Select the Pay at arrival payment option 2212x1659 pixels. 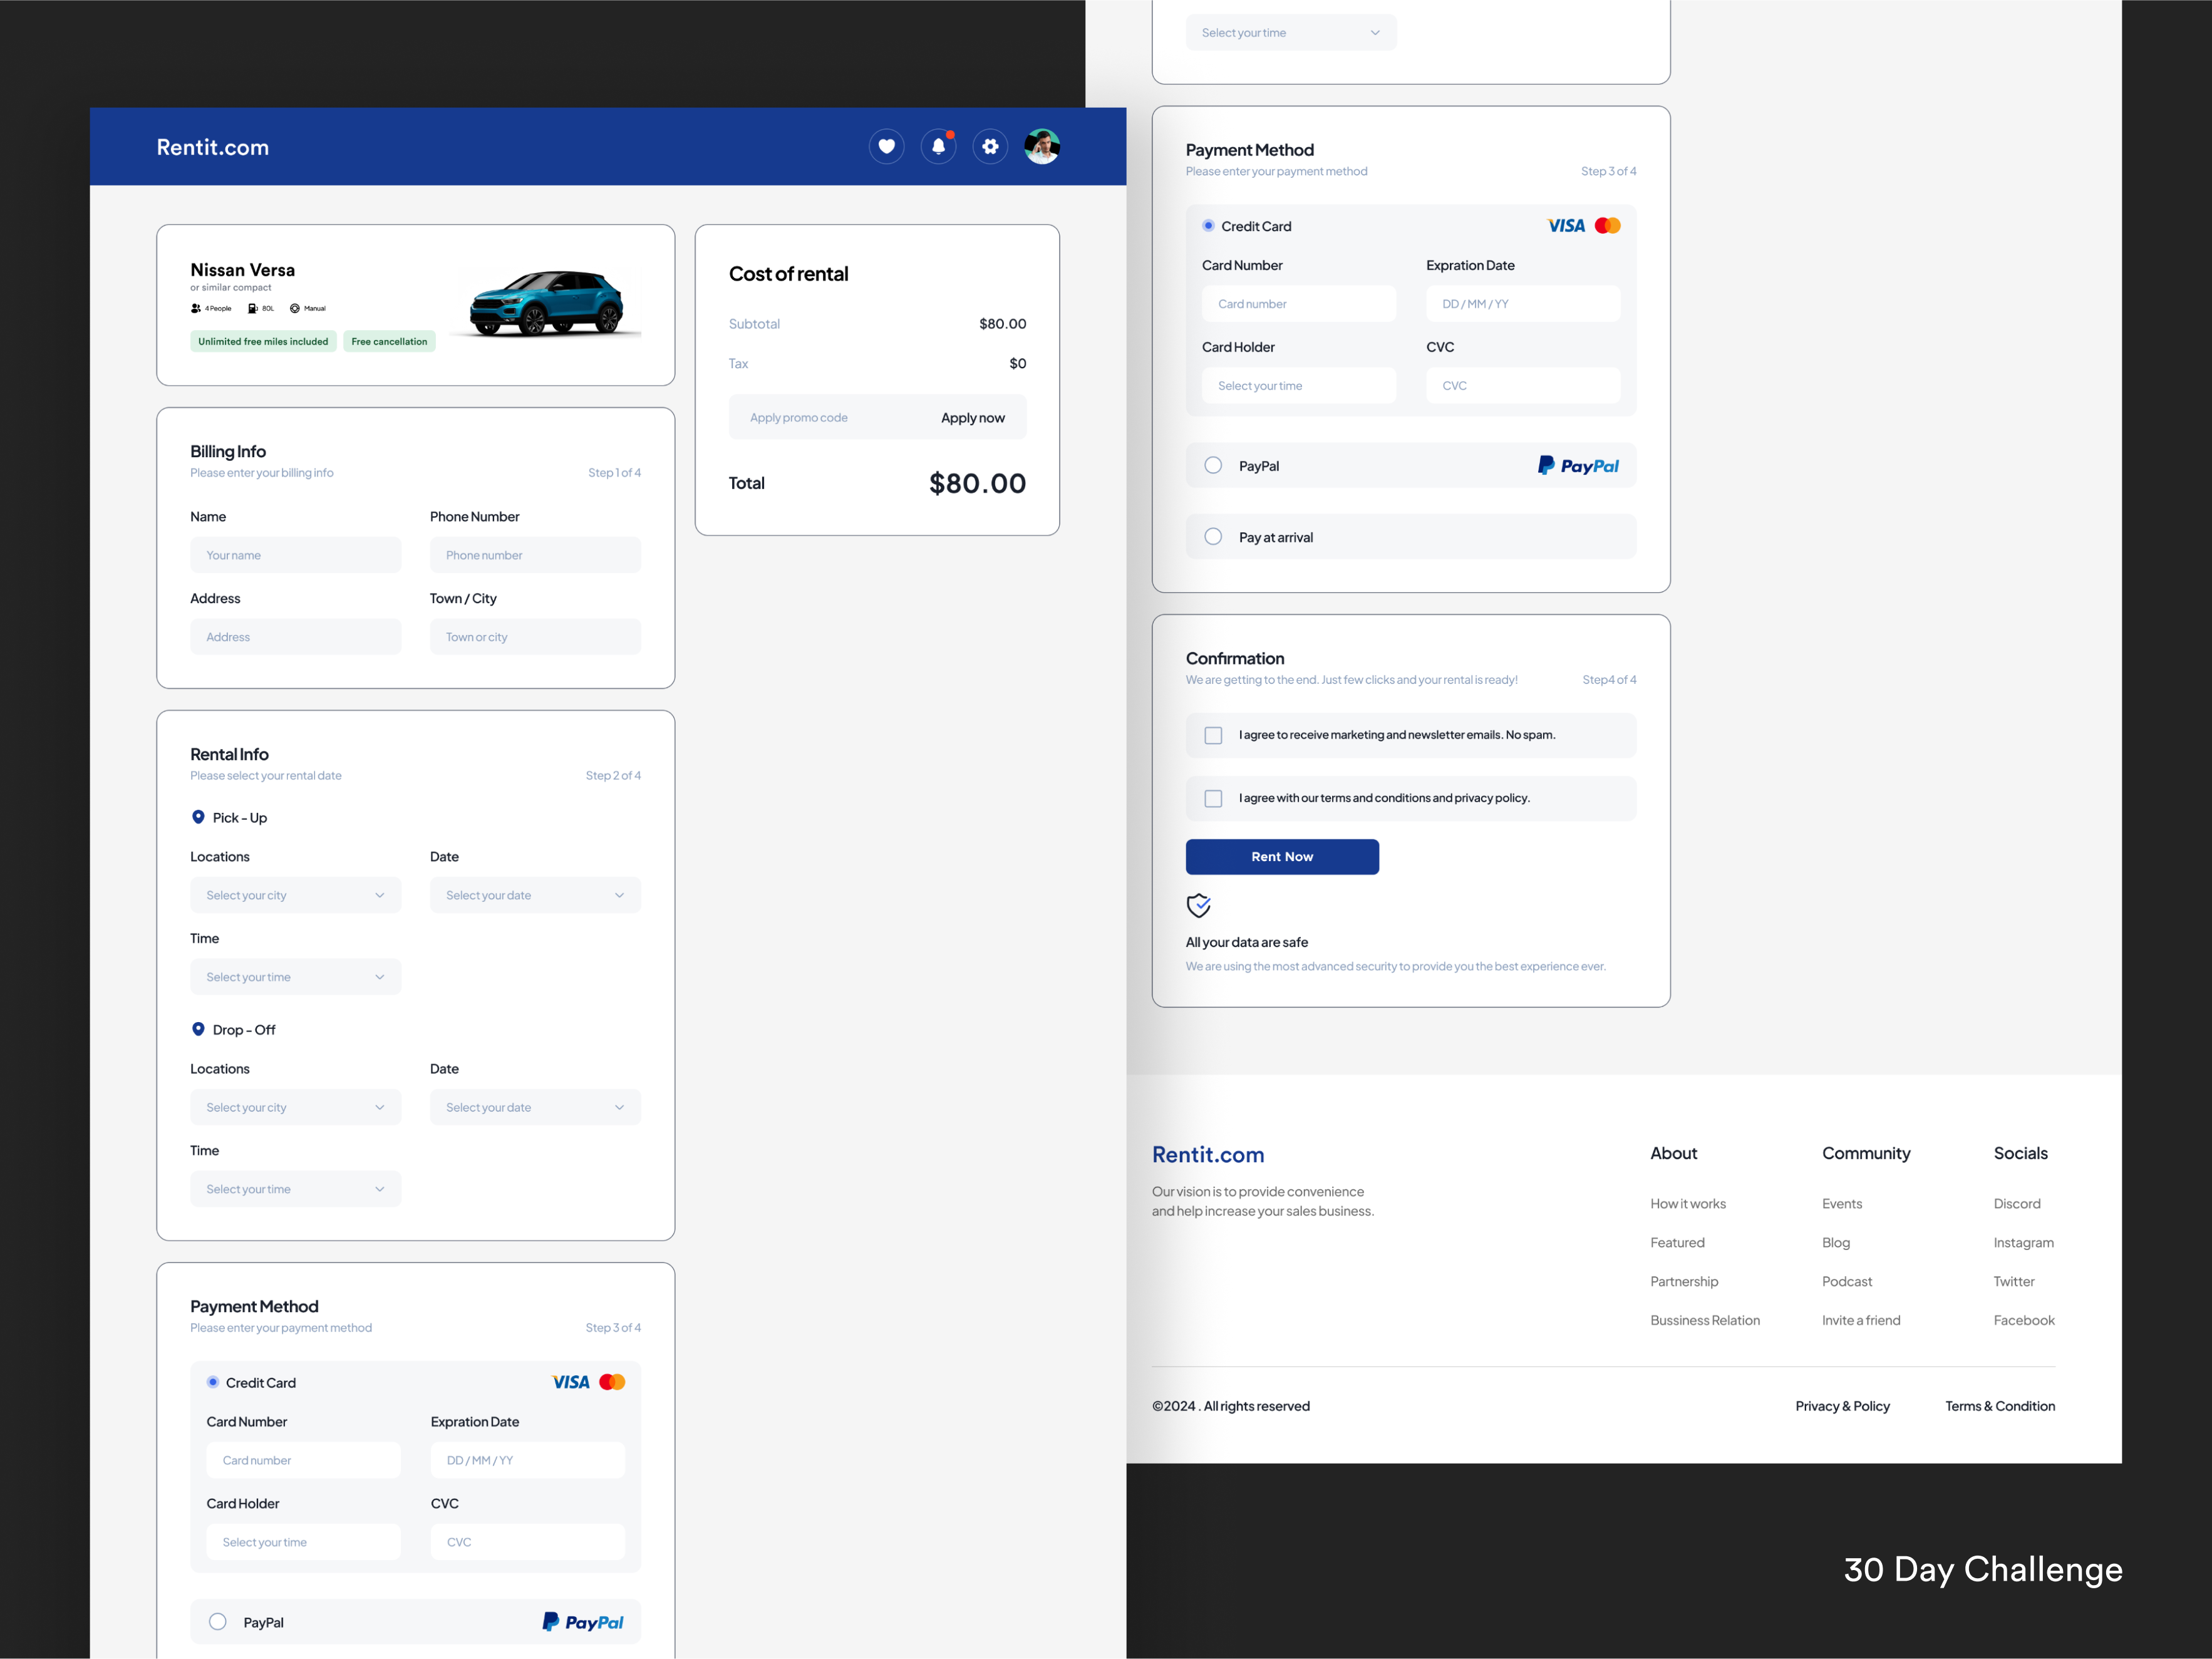pyautogui.click(x=1213, y=536)
